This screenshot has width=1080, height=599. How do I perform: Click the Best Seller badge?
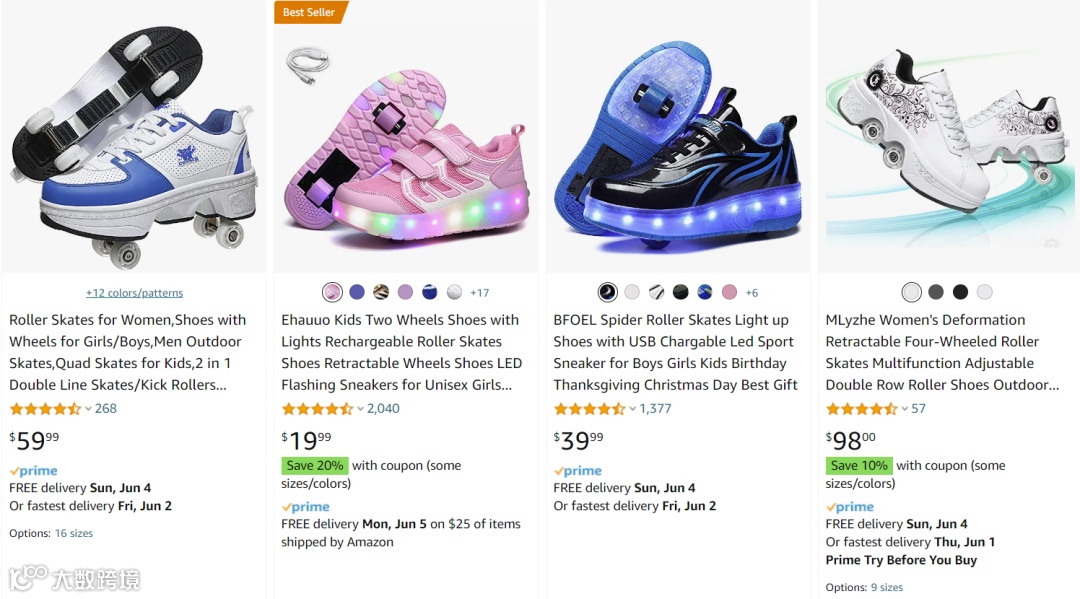tap(310, 12)
